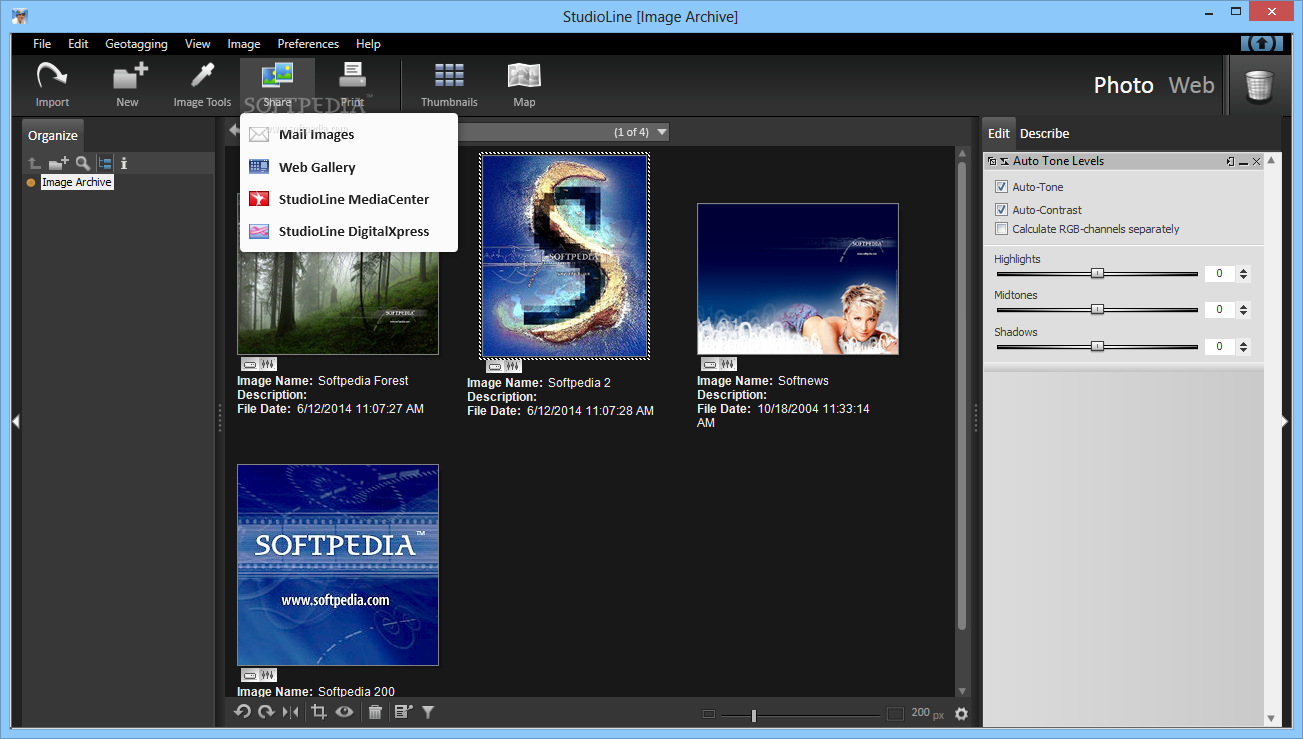Image resolution: width=1303 pixels, height=739 pixels.
Task: Toggle the Auto-Contrast checkbox
Action: [1001, 210]
